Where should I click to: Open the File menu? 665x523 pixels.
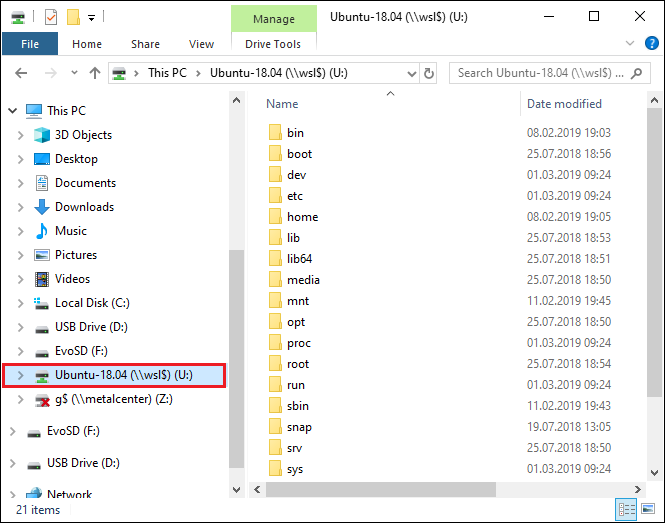click(x=30, y=44)
